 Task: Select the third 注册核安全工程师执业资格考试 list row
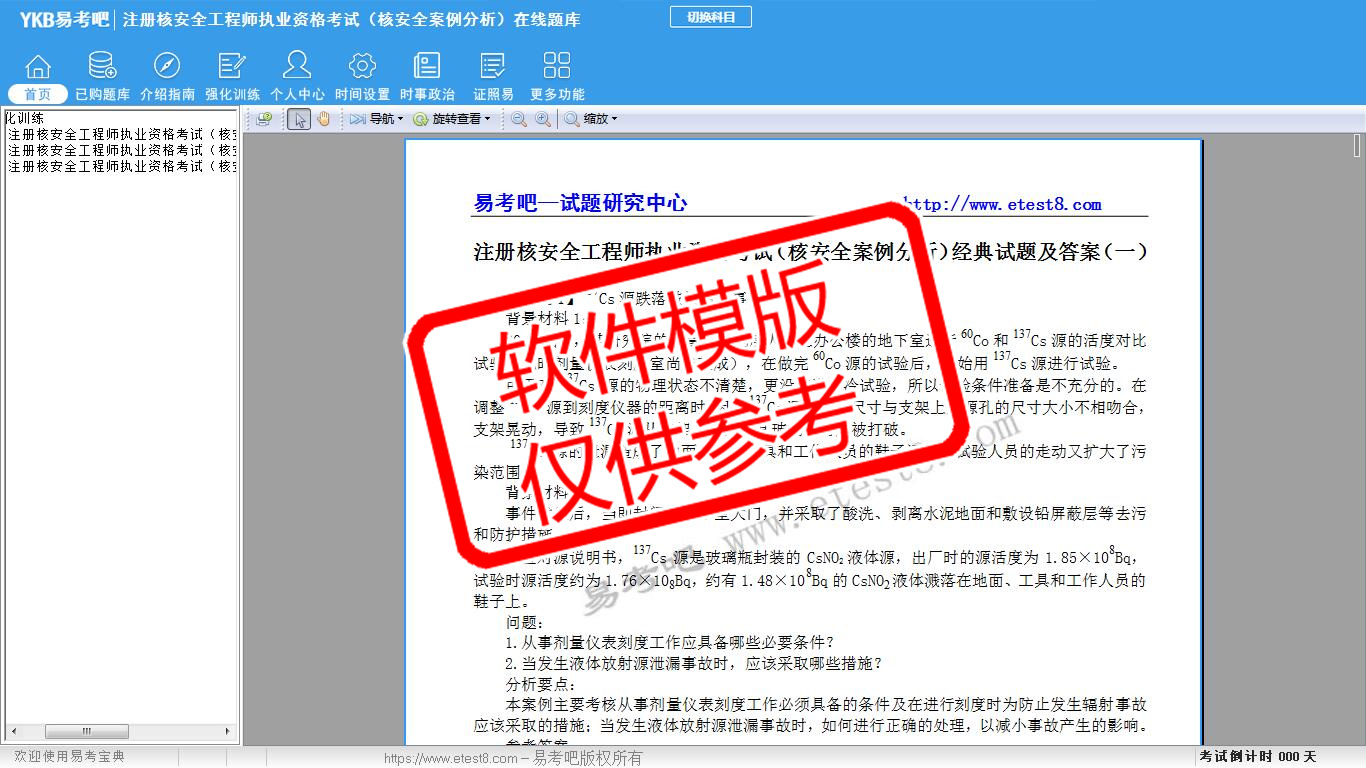(121, 166)
